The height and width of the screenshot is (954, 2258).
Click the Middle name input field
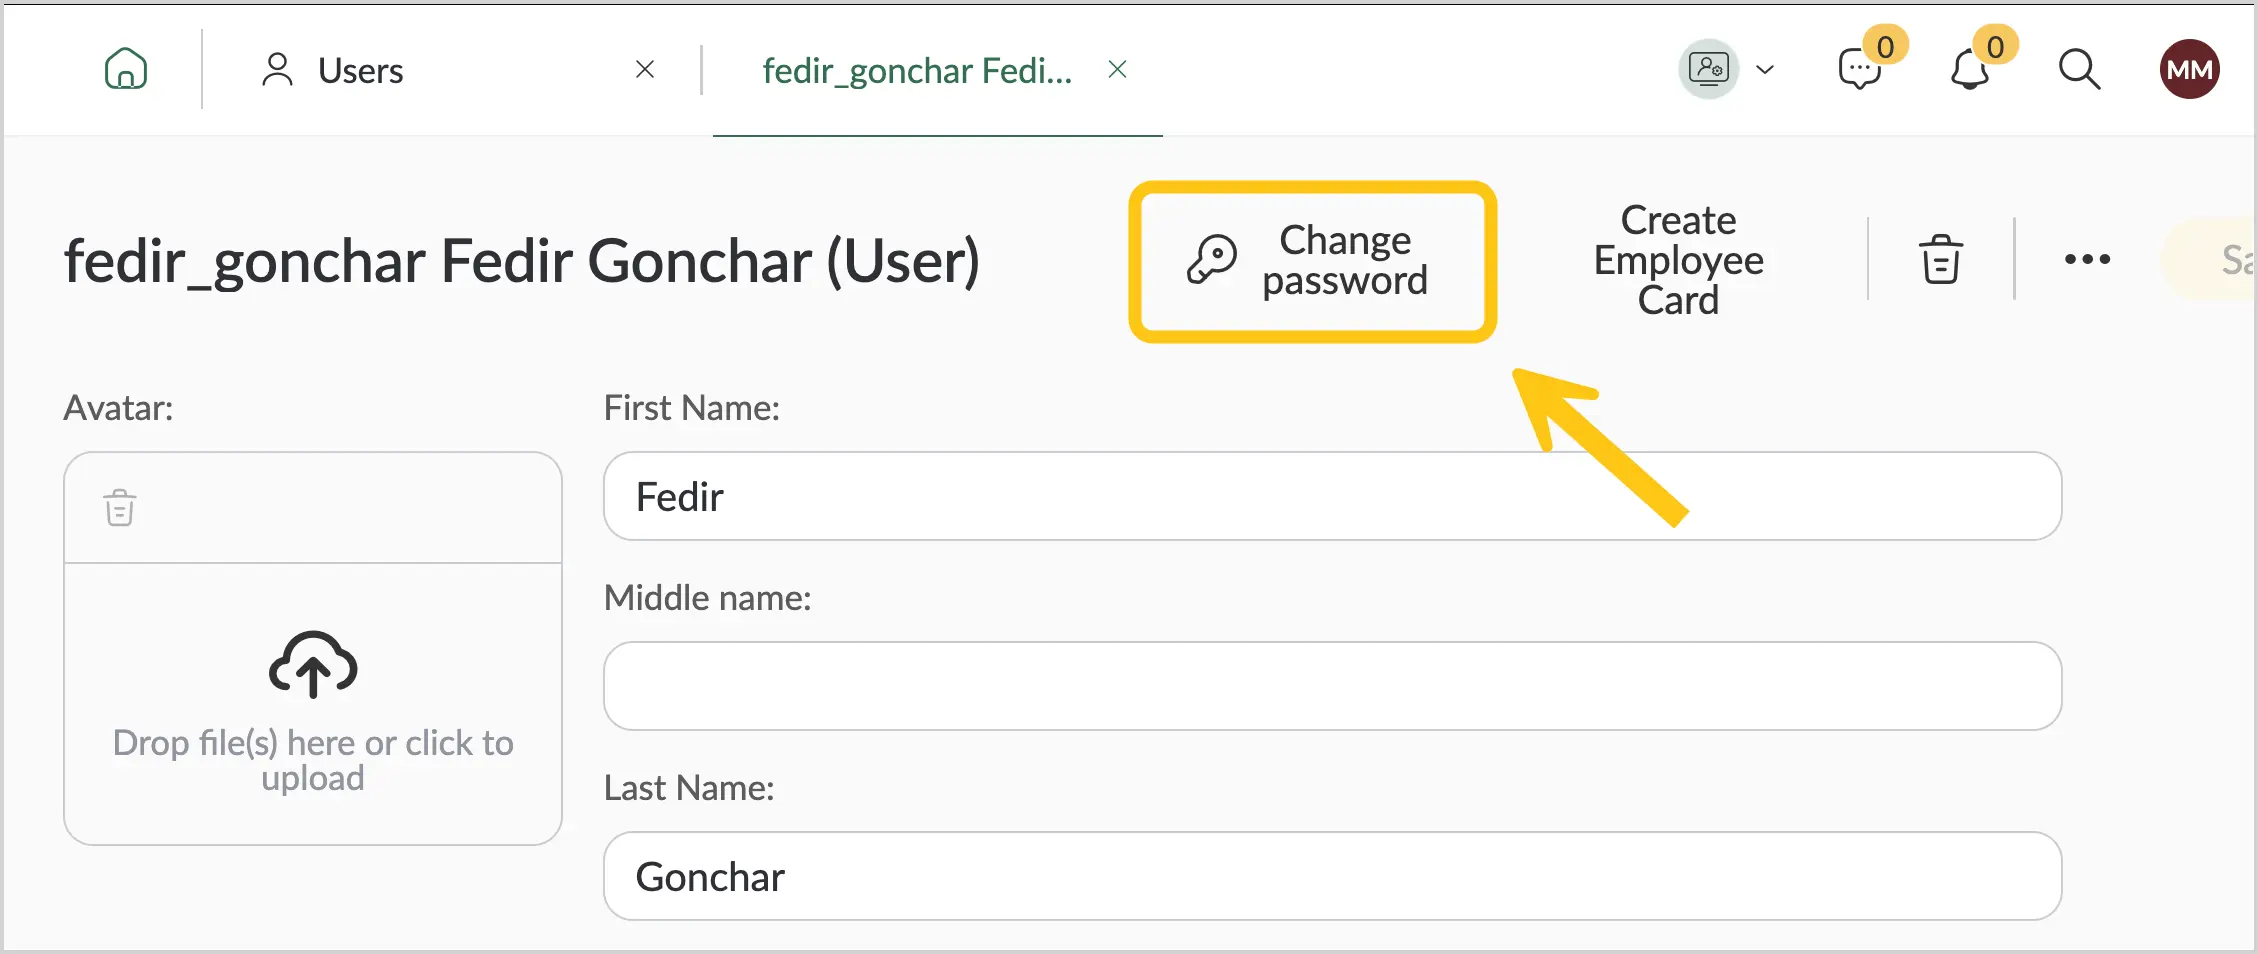pos(1332,686)
